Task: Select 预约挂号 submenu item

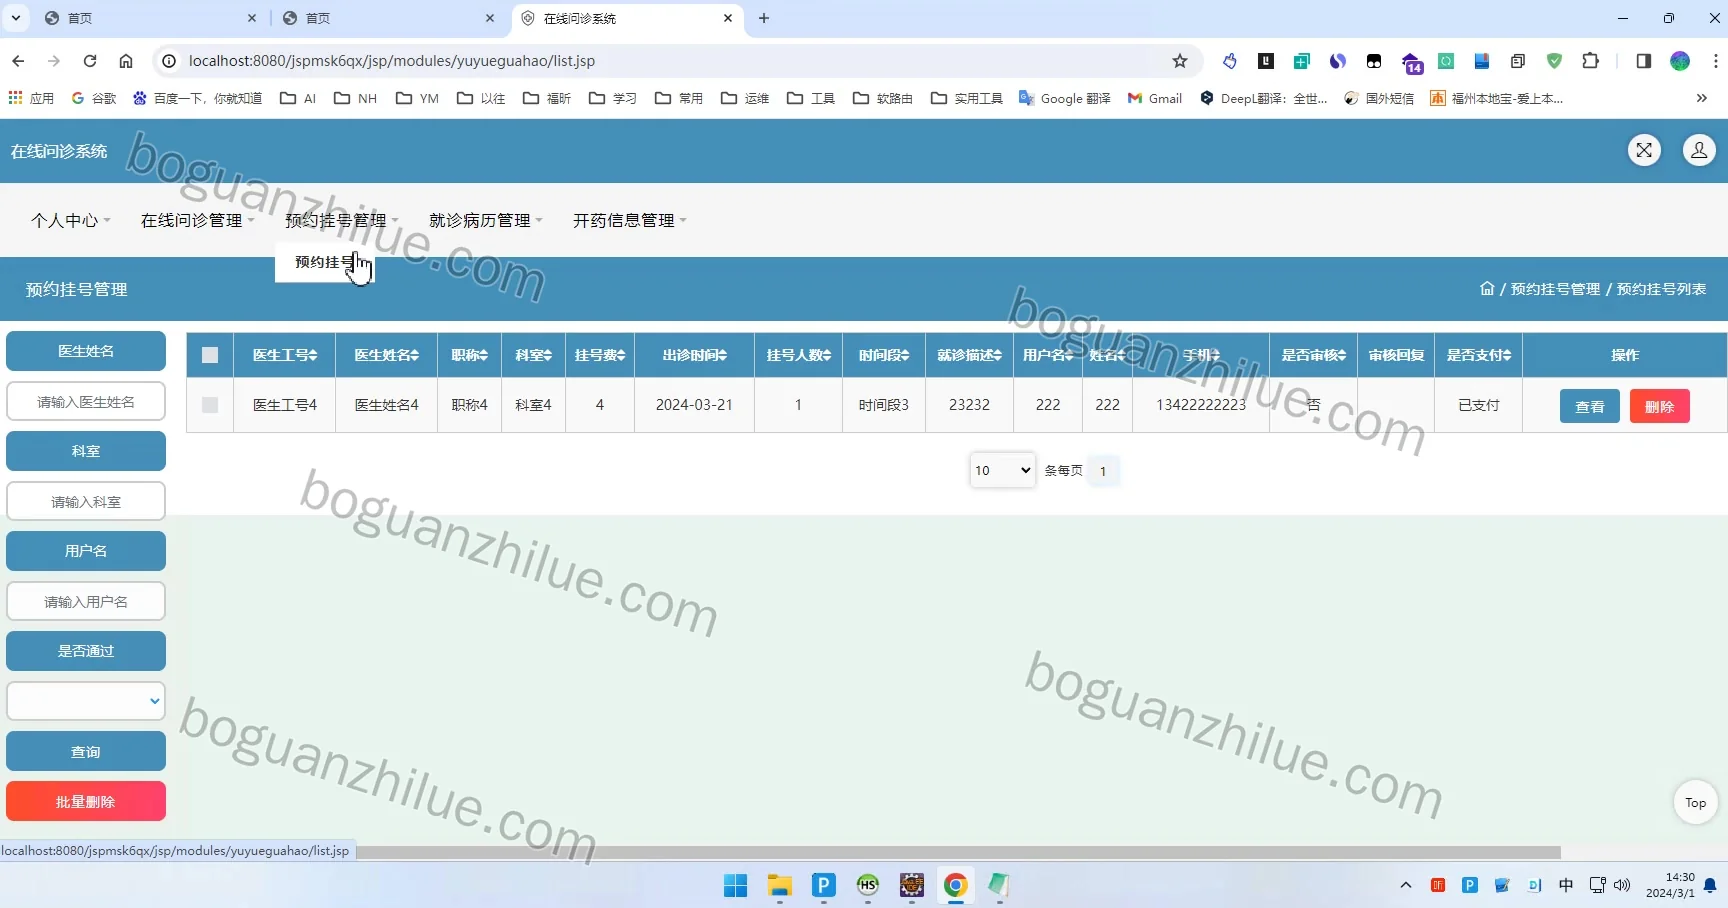Action: click(325, 262)
